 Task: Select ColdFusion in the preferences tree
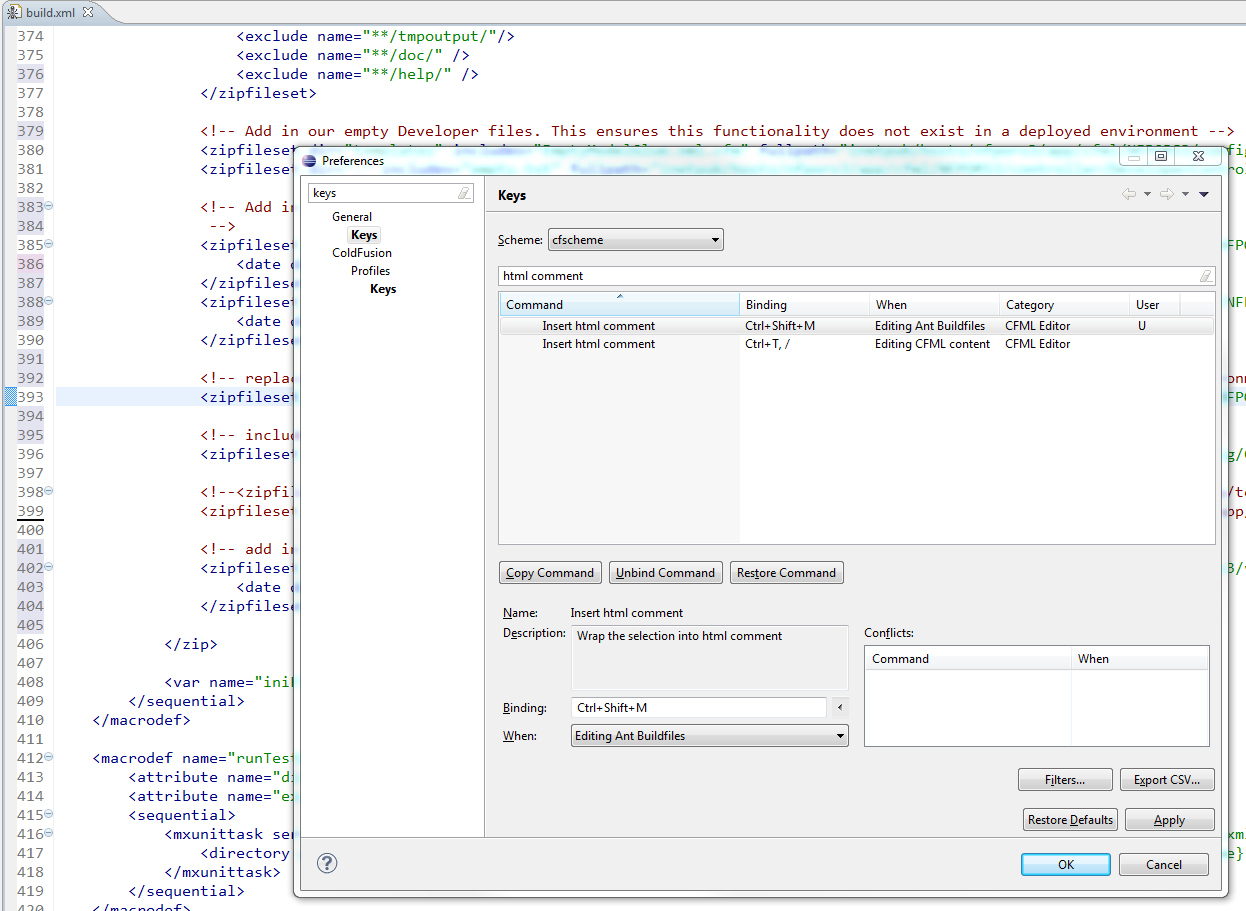pyautogui.click(x=362, y=253)
